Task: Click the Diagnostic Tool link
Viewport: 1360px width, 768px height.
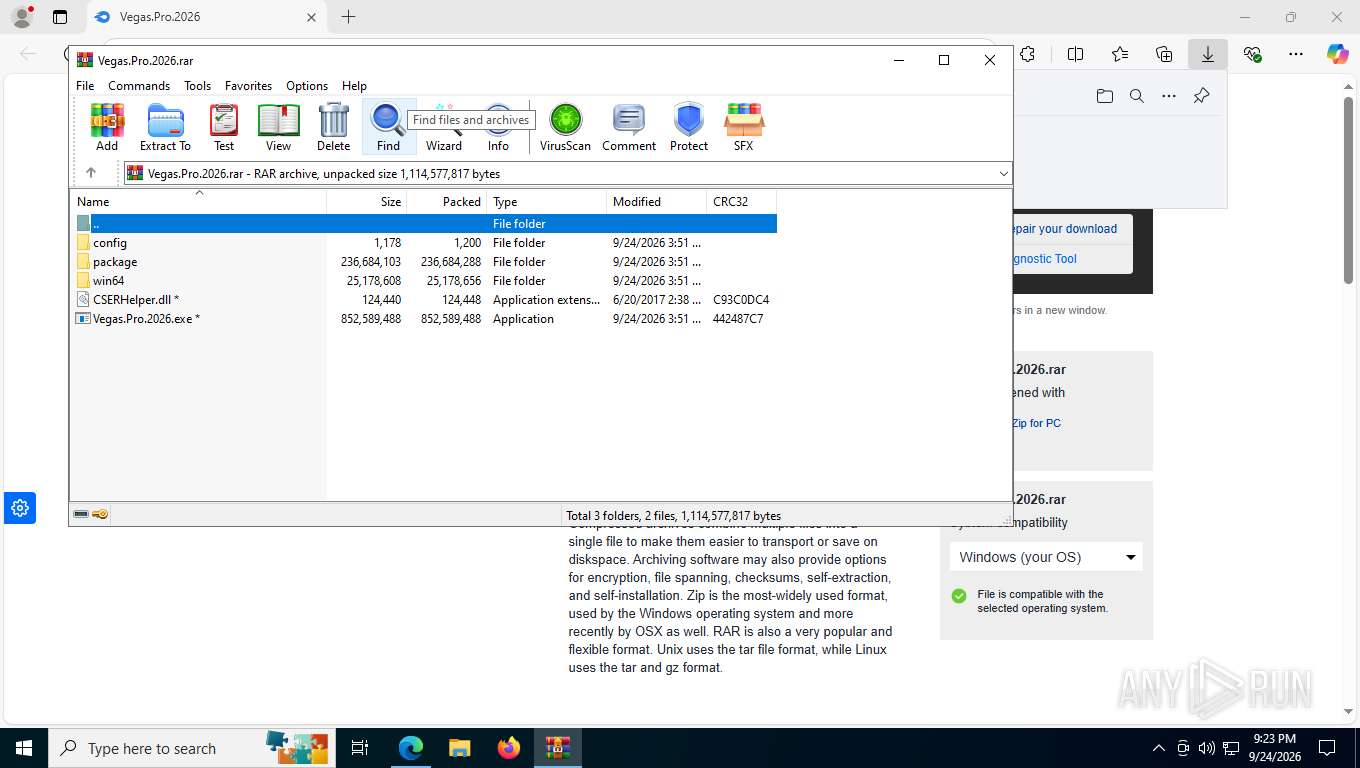Action: coord(1044,259)
